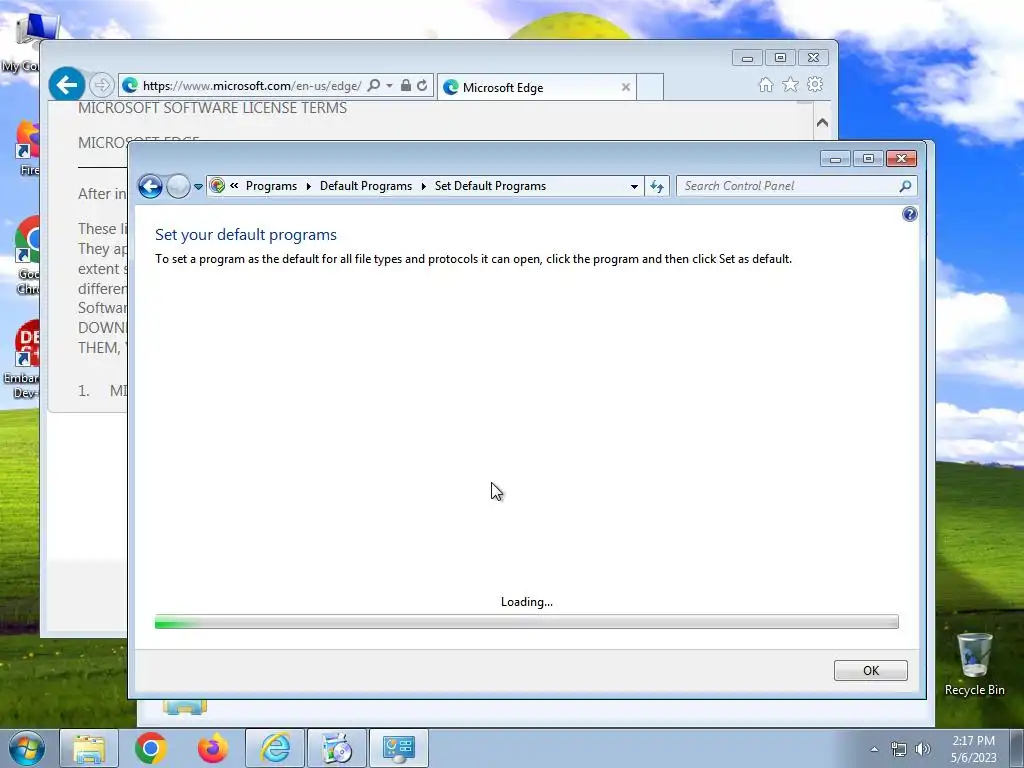1024x768 pixels.
Task: Maximize the Internet Explorer window
Action: [x=780, y=58]
